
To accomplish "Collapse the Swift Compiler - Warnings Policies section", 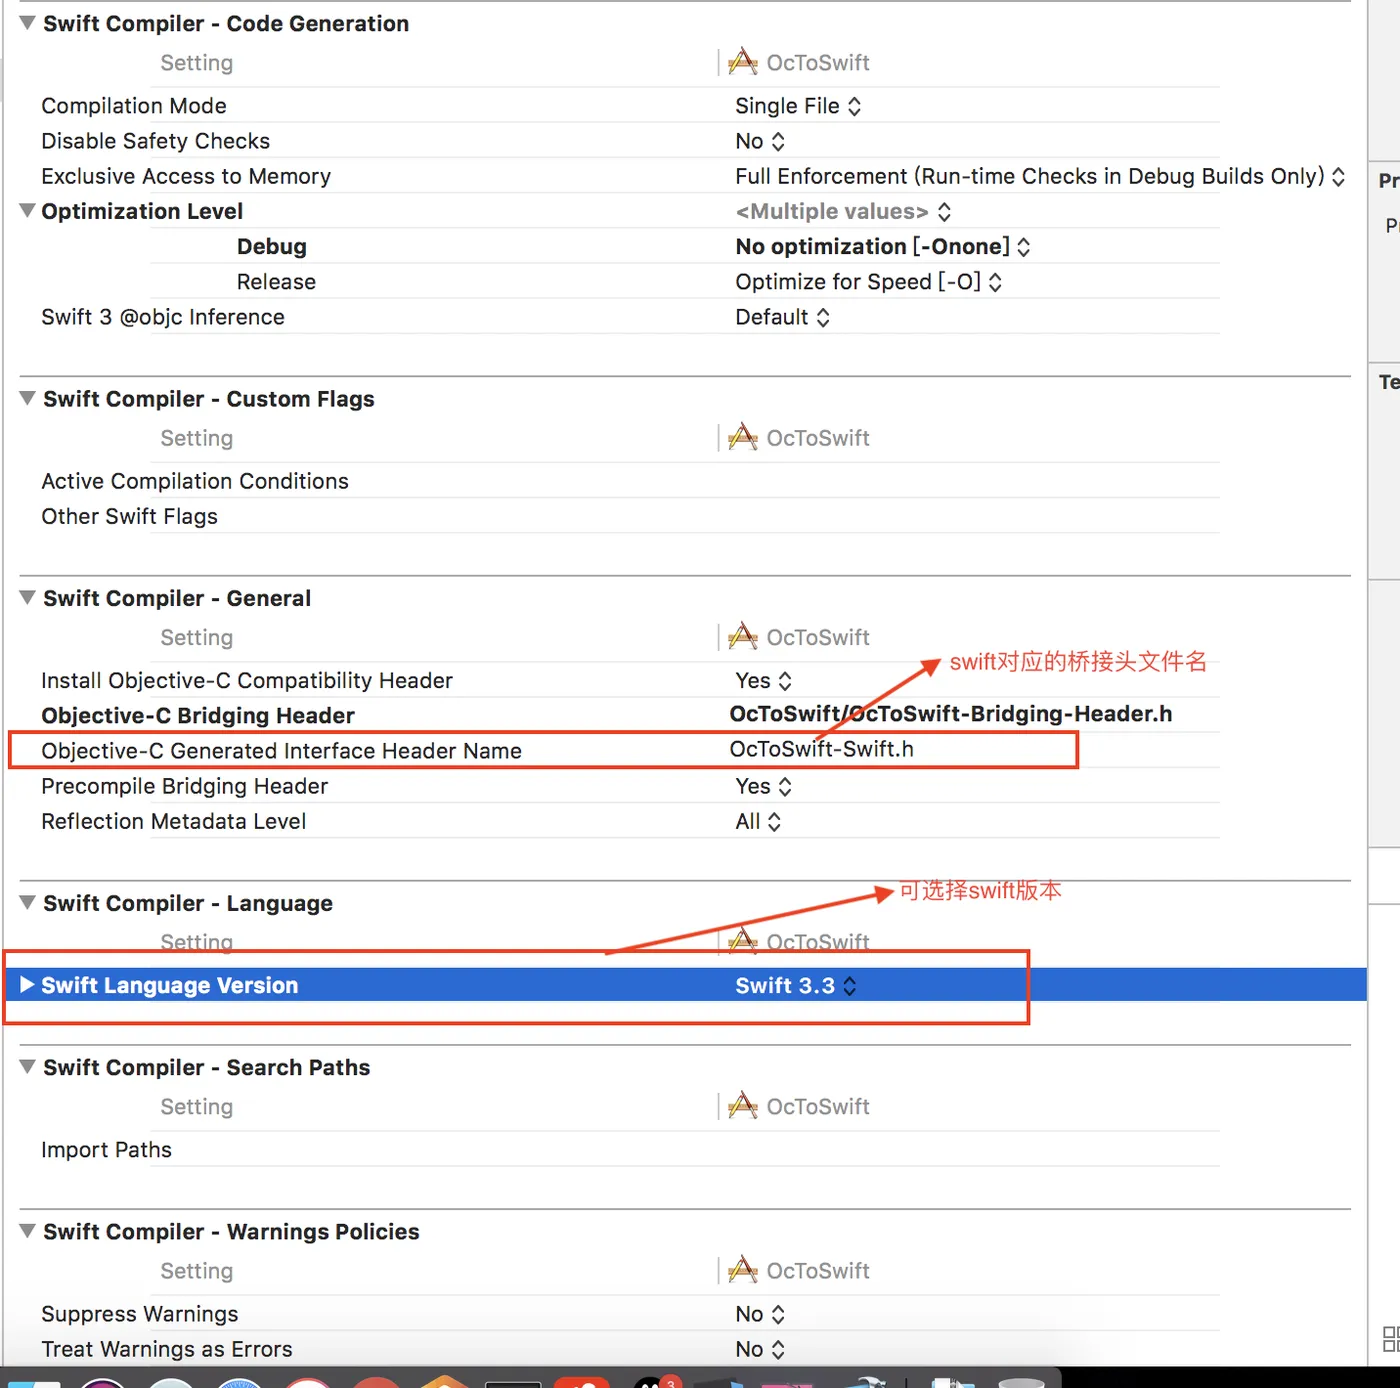I will pos(28,1230).
